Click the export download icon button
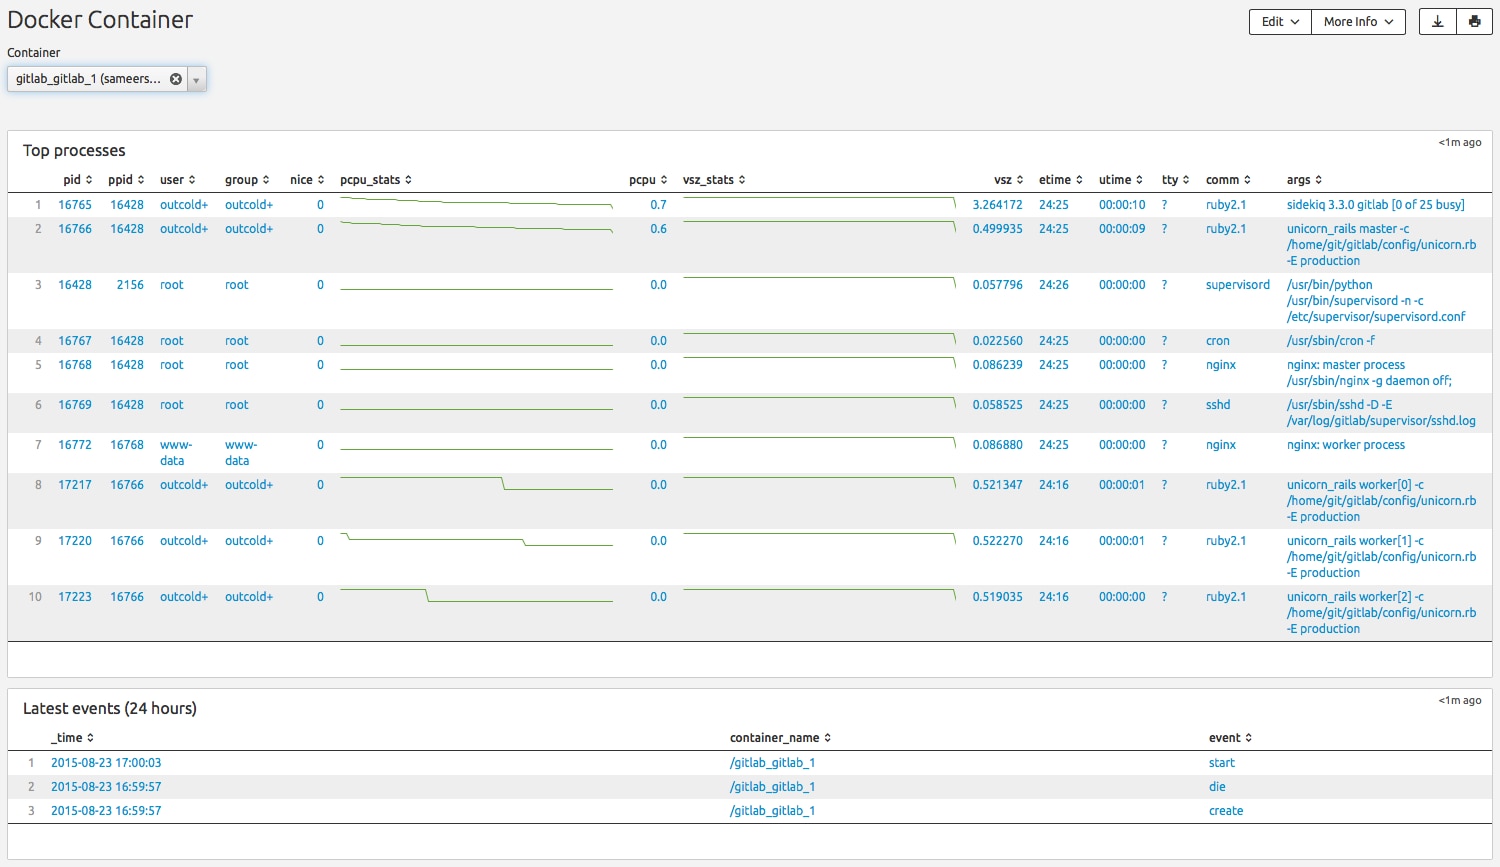The height and width of the screenshot is (867, 1500). click(x=1437, y=22)
